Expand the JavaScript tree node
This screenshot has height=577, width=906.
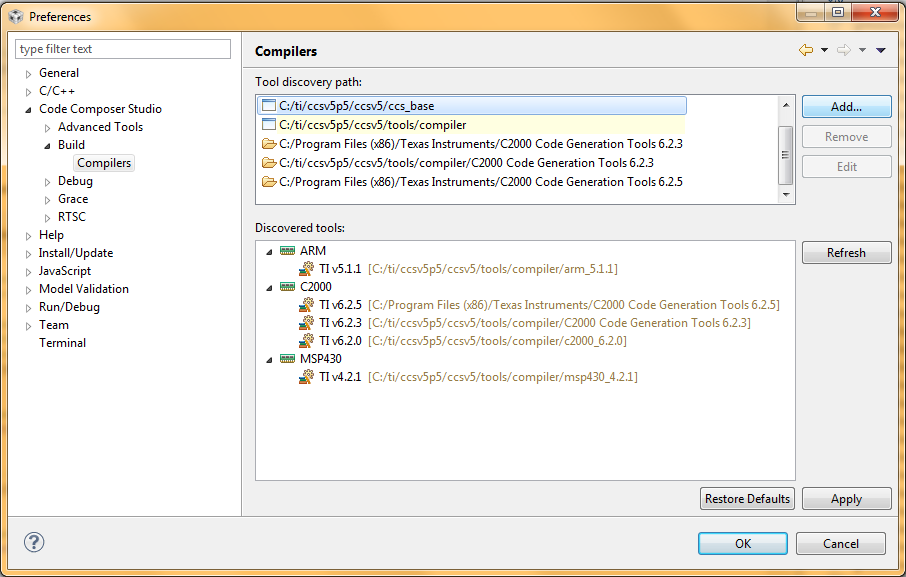tap(28, 271)
